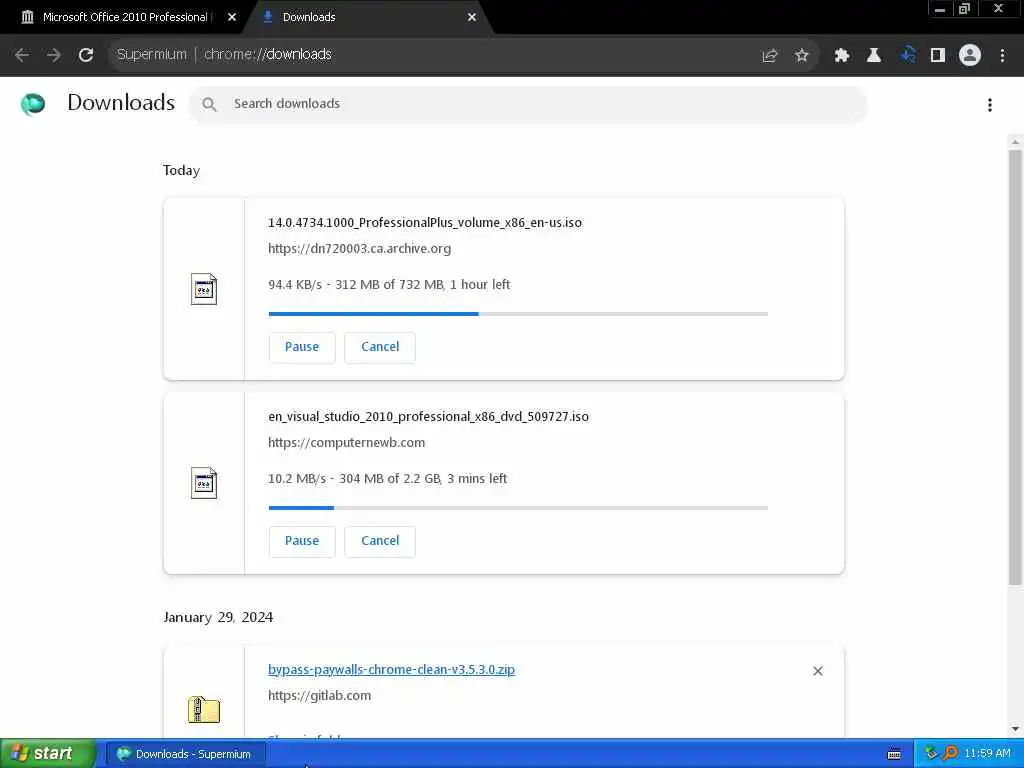Click the Supermium logo beside Downloads
The width and height of the screenshot is (1024, 768).
click(x=33, y=104)
